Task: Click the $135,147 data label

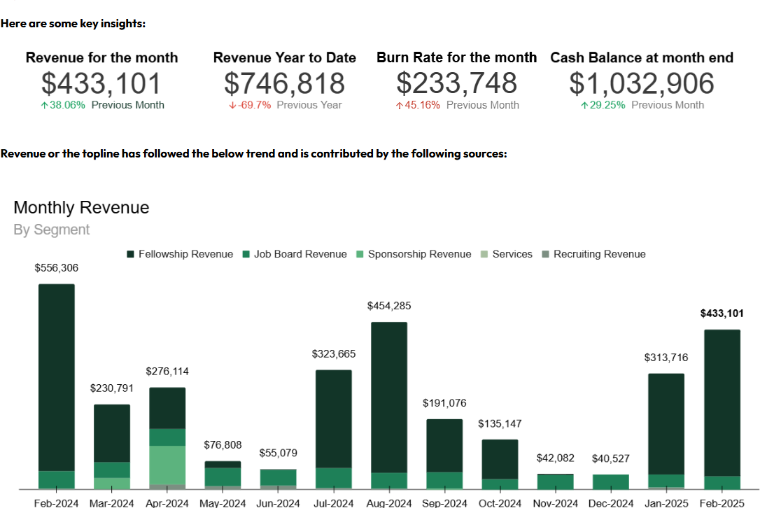Action: coord(500,424)
